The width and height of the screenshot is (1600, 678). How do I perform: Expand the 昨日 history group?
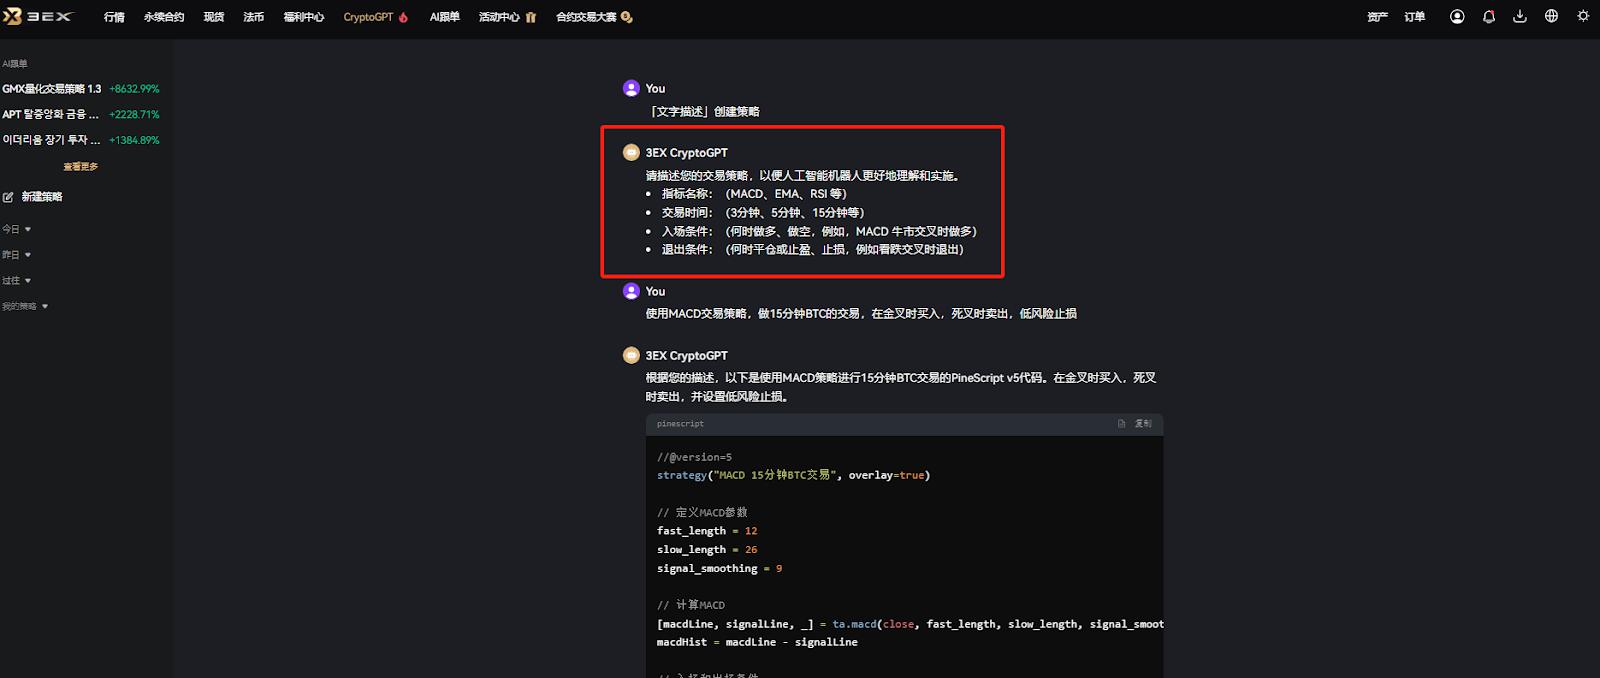click(16, 255)
